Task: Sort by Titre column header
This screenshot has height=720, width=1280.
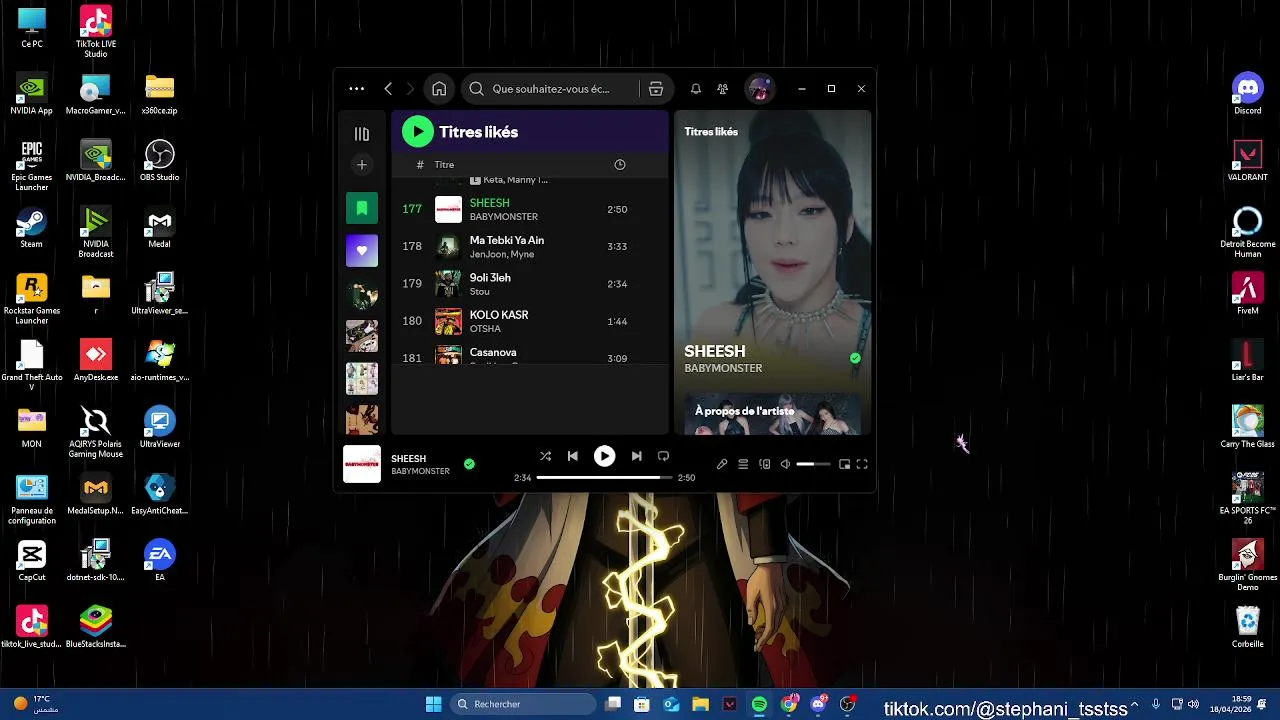Action: (444, 165)
